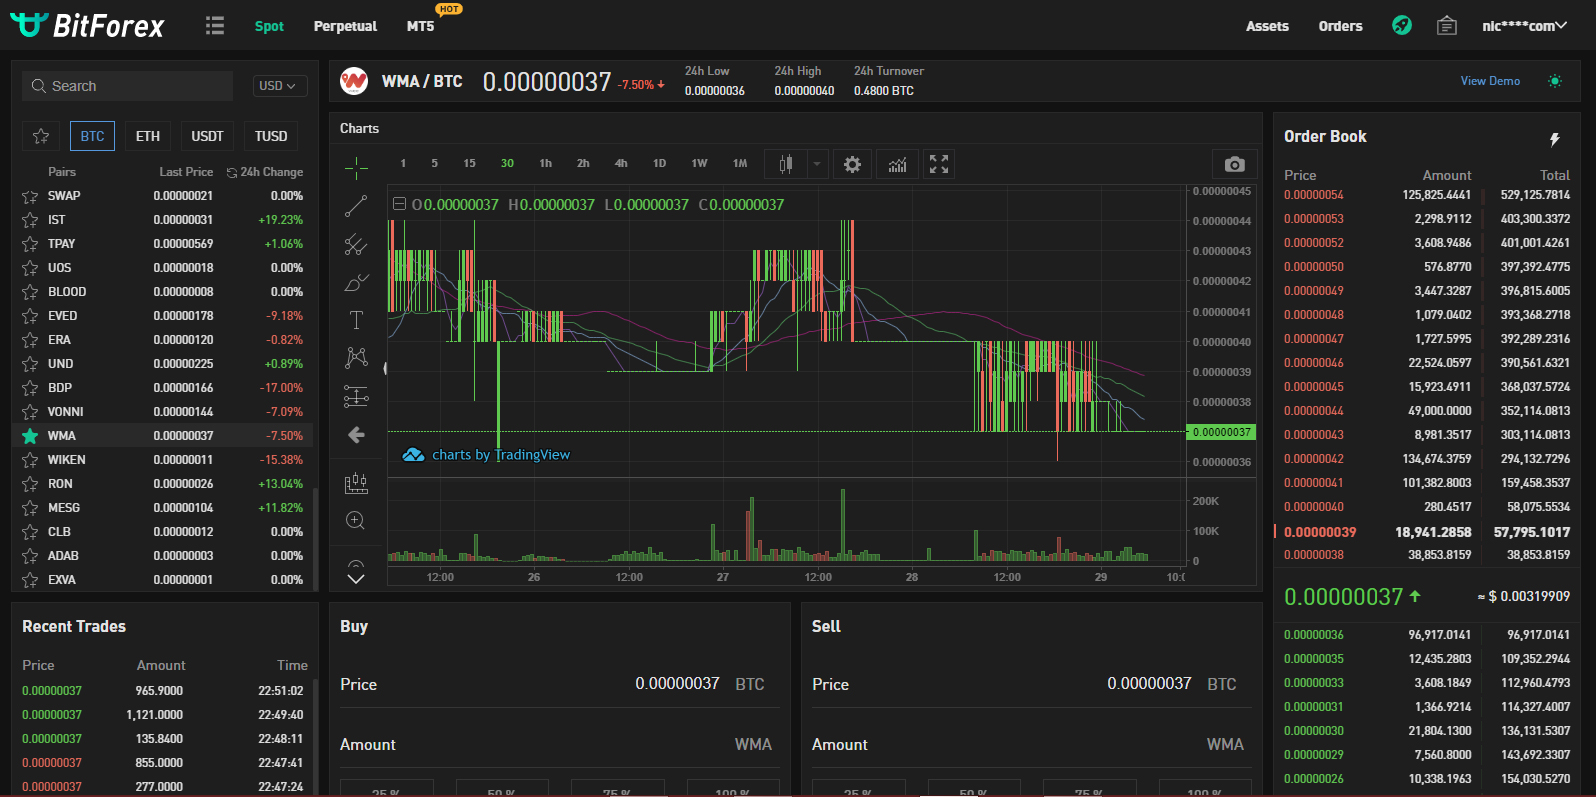The height and width of the screenshot is (797, 1596).
Task: Click the View Demo link
Action: click(x=1490, y=81)
